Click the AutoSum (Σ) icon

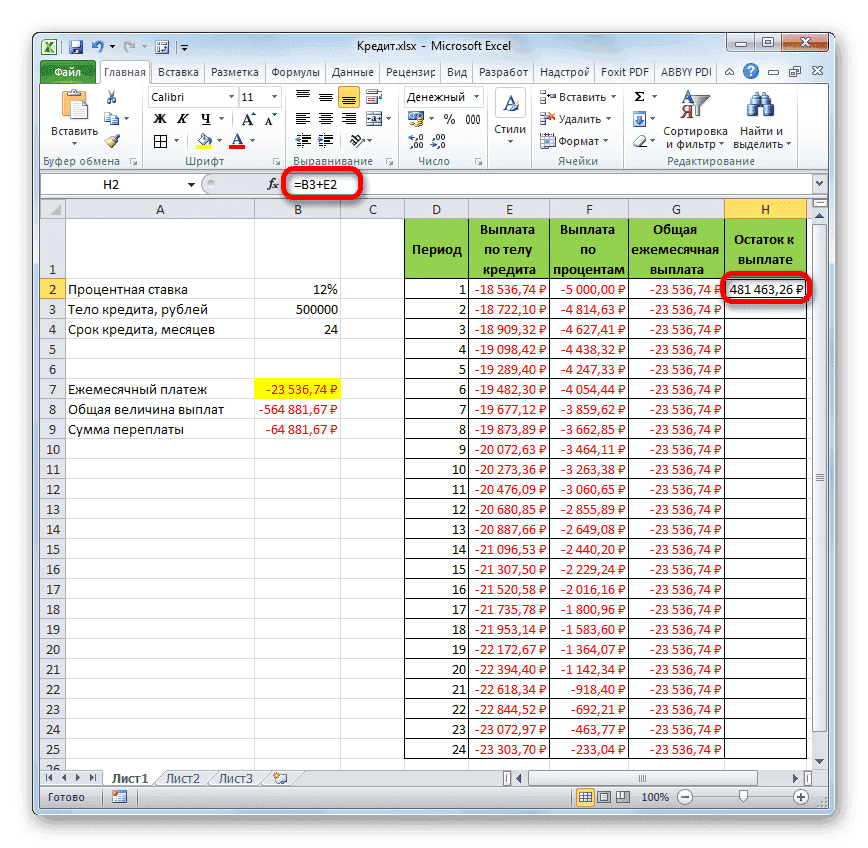pyautogui.click(x=640, y=94)
